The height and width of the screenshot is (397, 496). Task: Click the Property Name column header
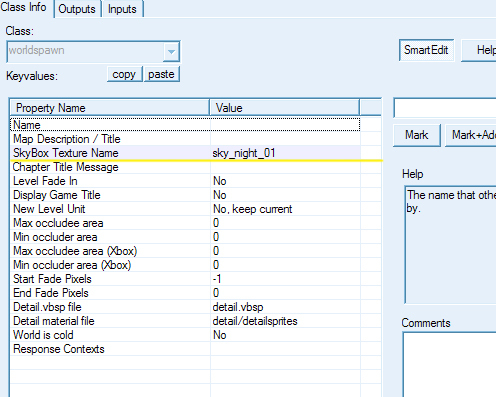click(x=110, y=108)
